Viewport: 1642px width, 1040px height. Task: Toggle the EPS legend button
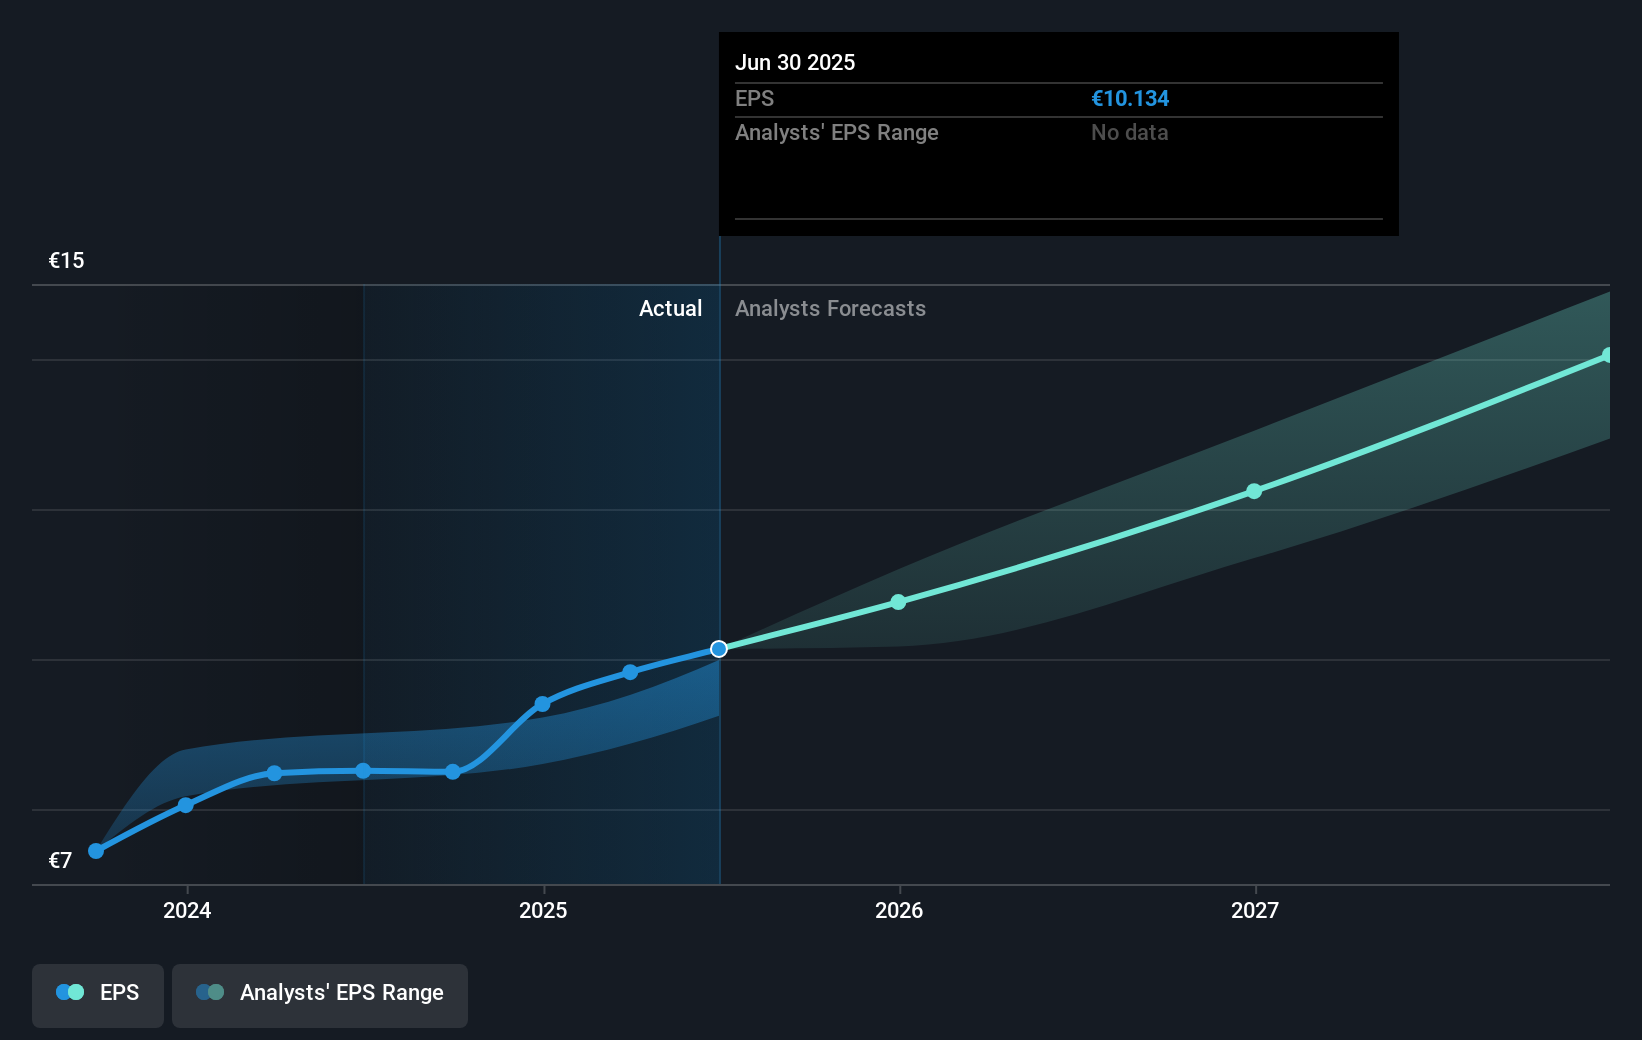(x=98, y=995)
